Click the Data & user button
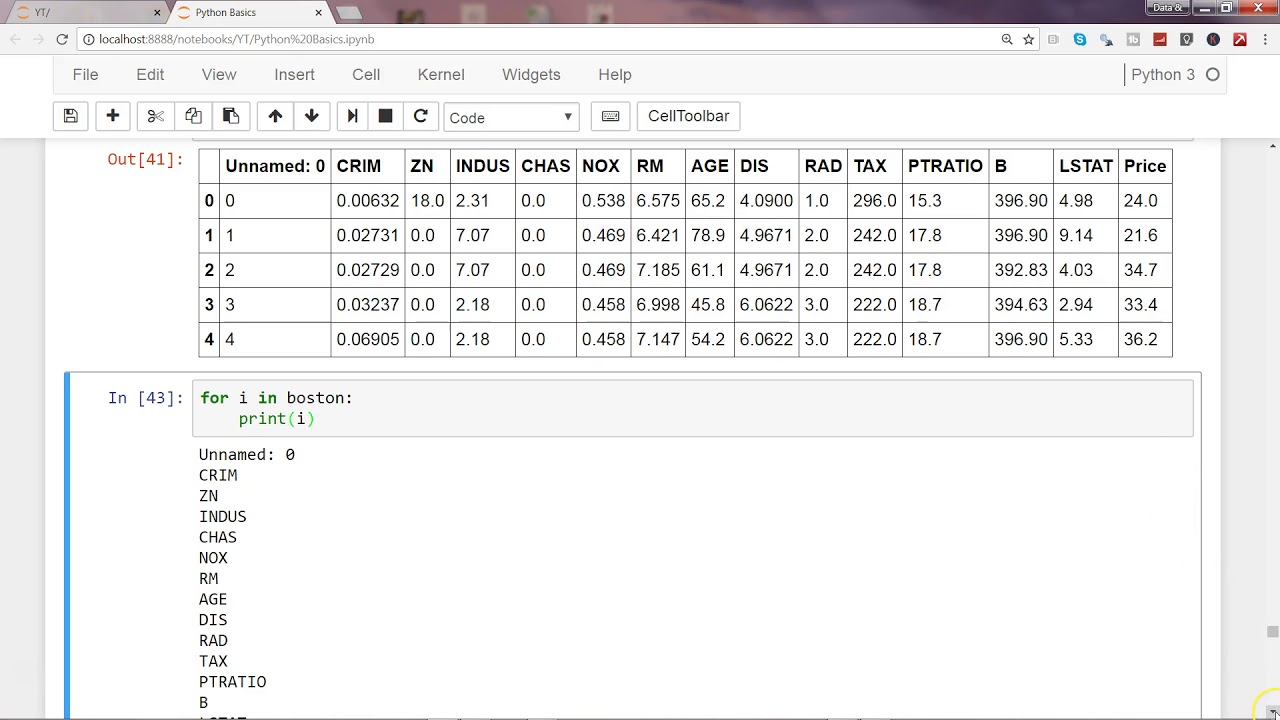This screenshot has height=720, width=1280. point(1167,8)
